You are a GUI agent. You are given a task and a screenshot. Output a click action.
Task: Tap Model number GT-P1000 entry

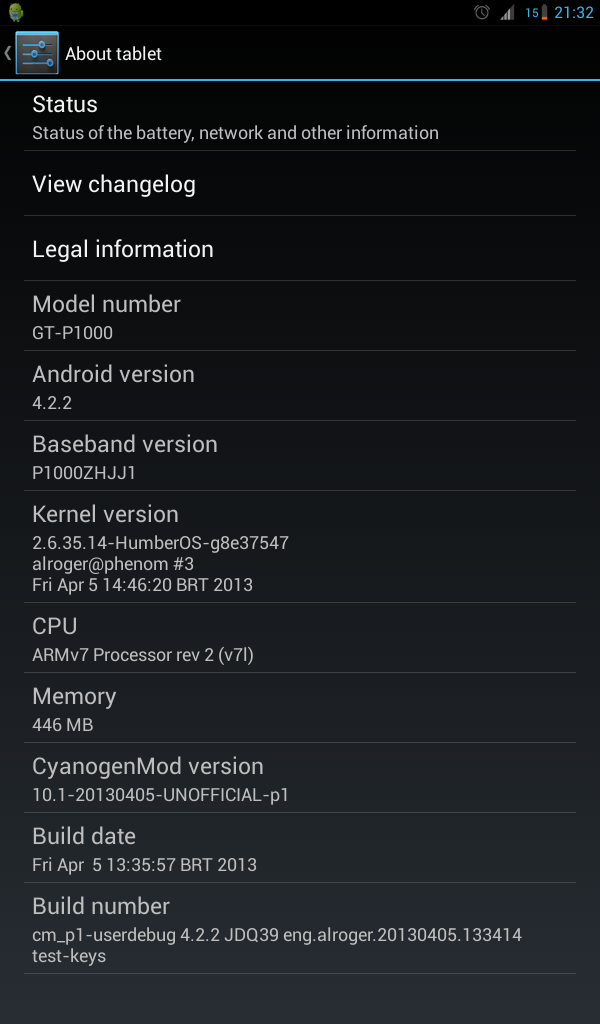[x=300, y=316]
